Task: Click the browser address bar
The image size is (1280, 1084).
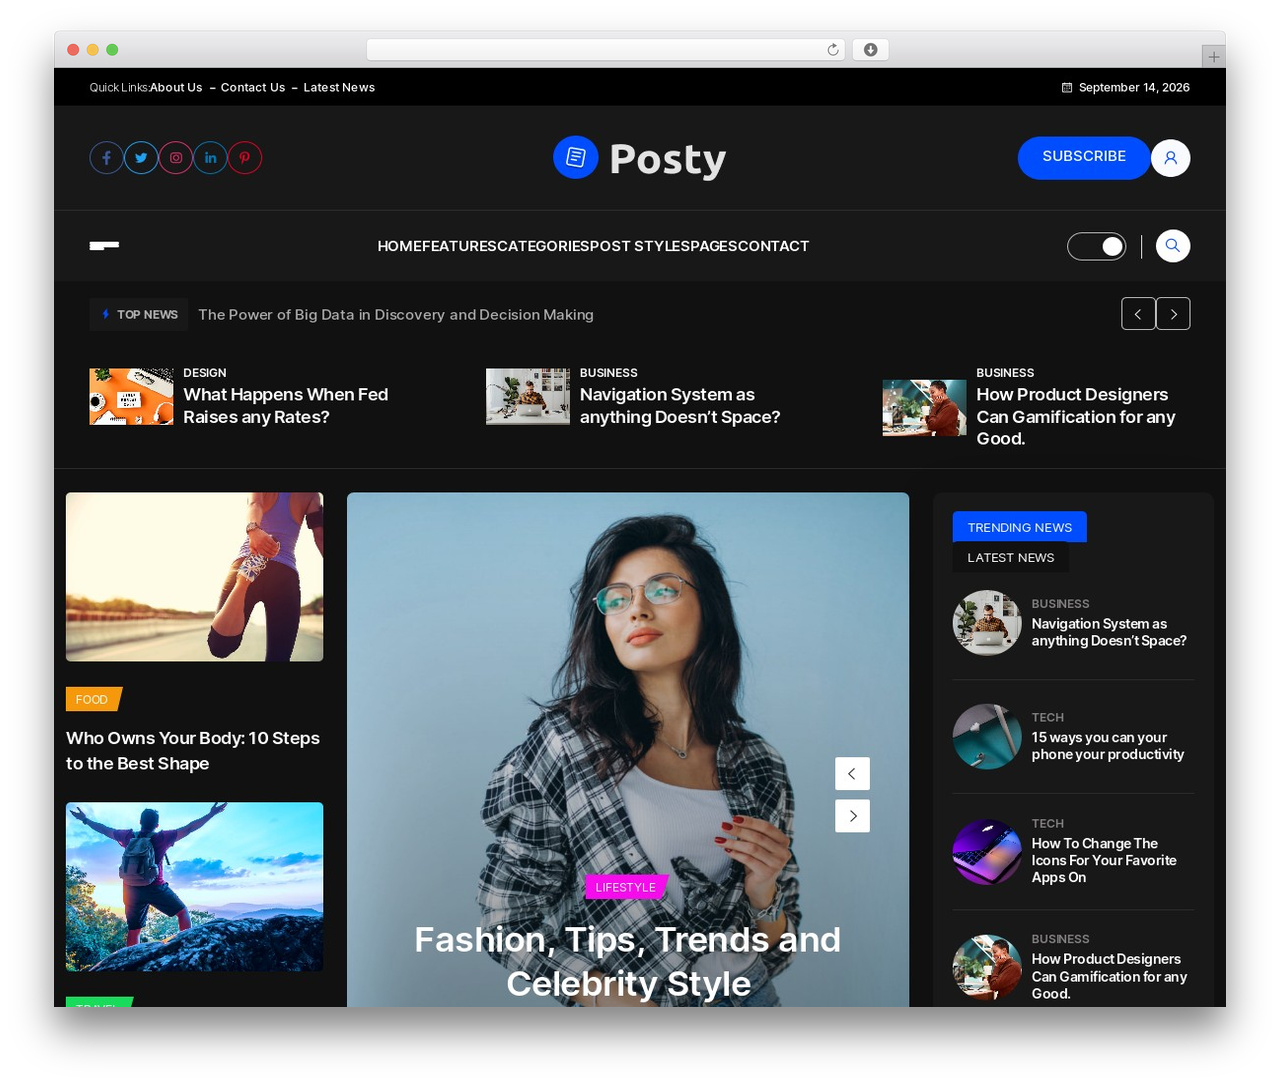Action: coord(606,50)
